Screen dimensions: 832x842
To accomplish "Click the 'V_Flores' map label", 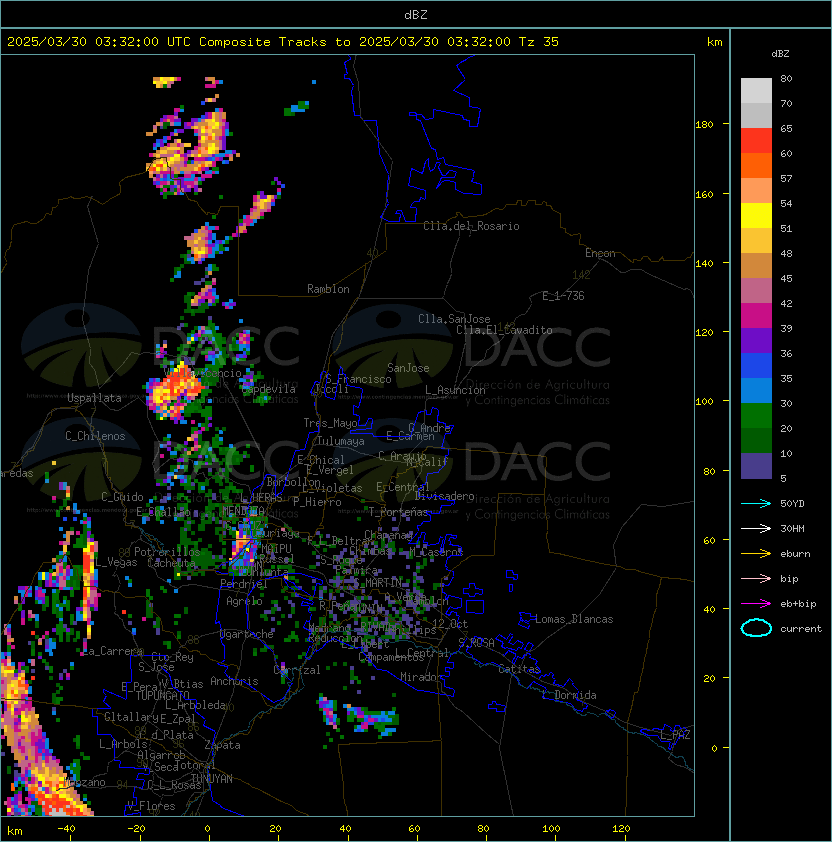I will coord(151,807).
